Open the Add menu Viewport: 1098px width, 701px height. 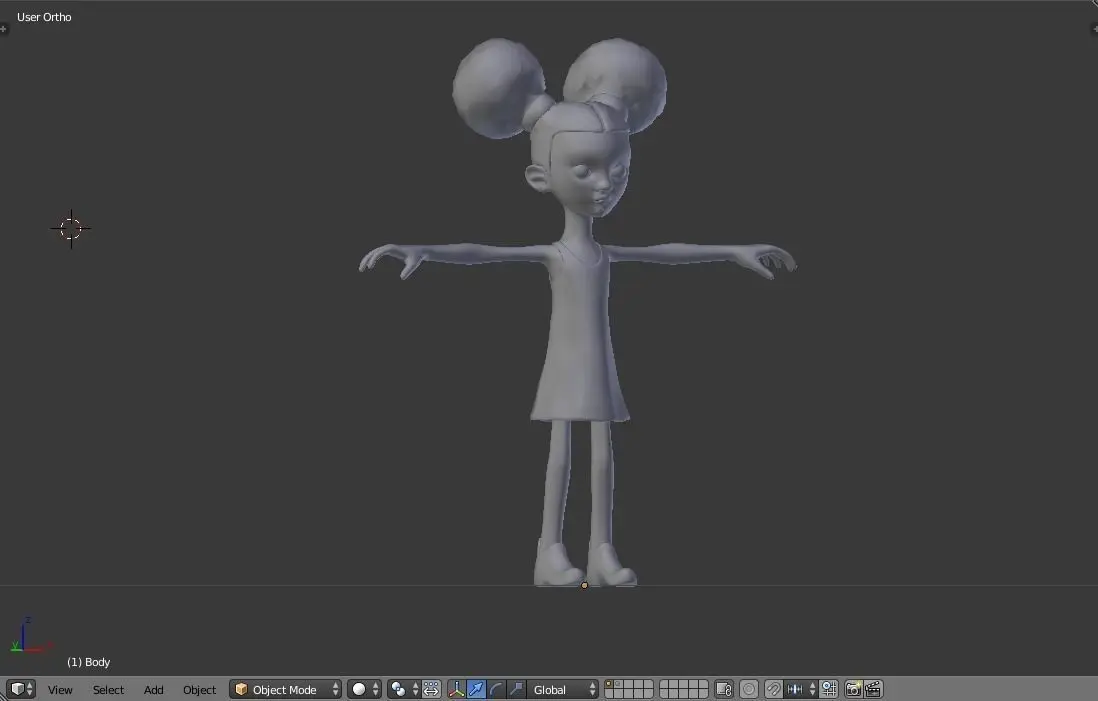(153, 690)
